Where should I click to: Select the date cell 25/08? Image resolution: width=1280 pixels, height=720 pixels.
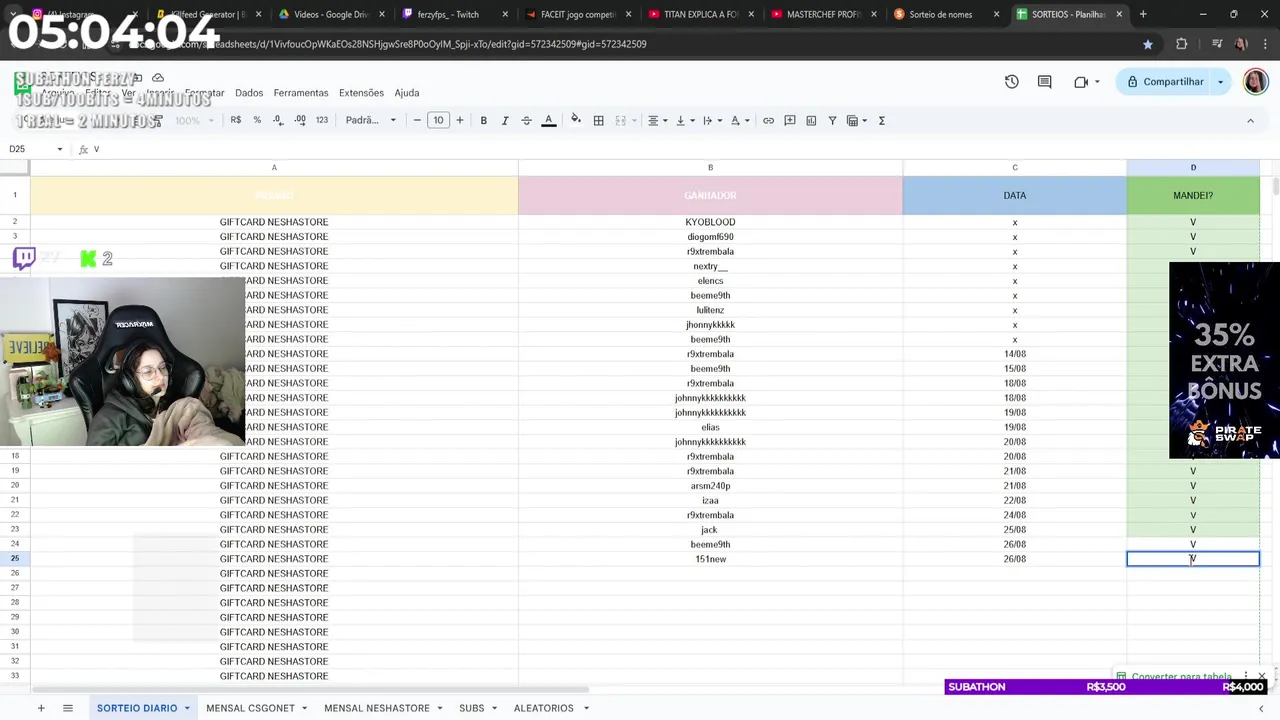coord(1014,530)
